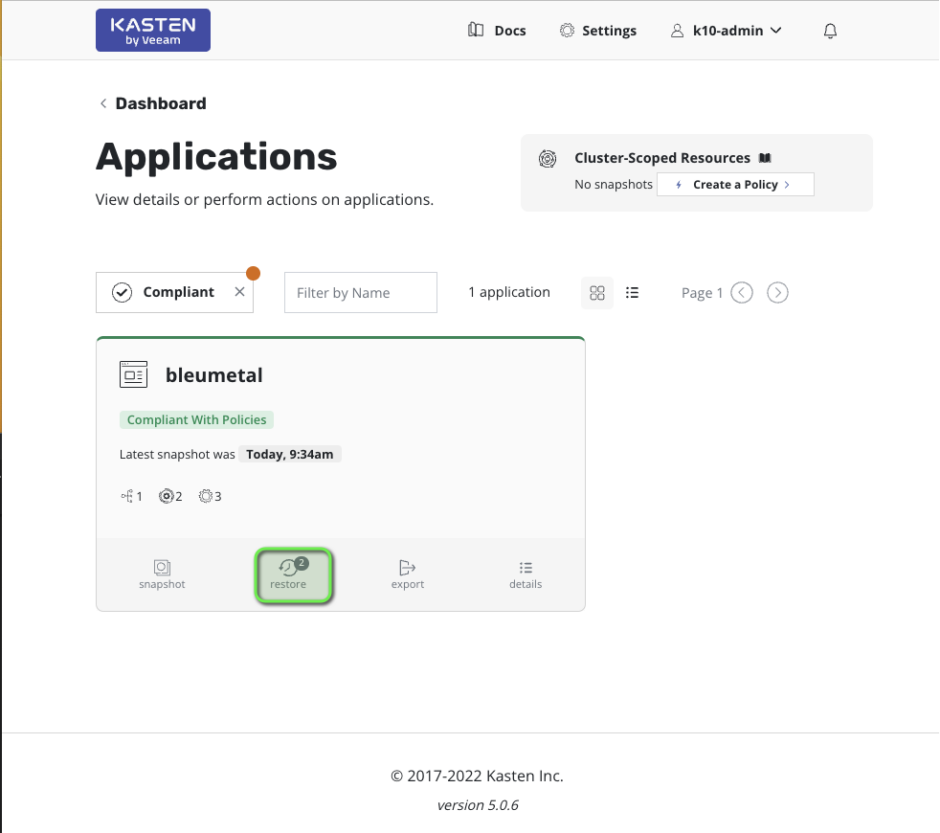Switch to card grid view
Screen dimensions: 940x833
coord(597,292)
